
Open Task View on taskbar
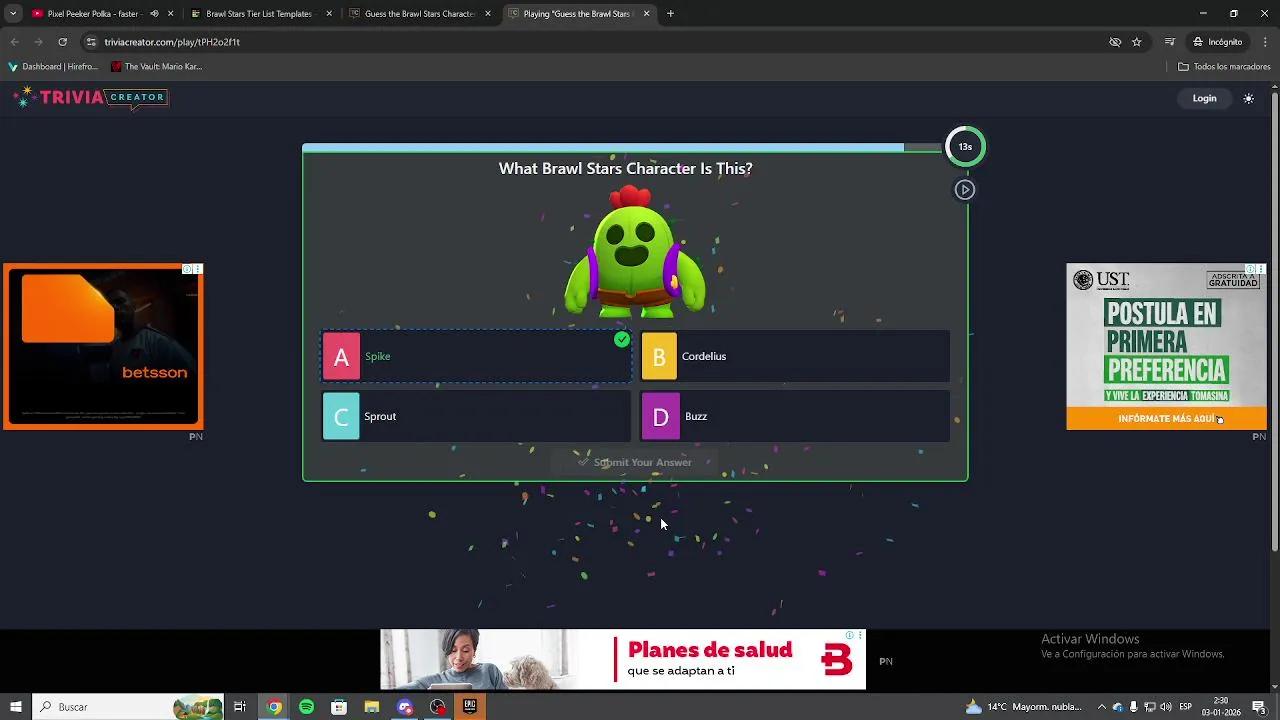(240, 707)
